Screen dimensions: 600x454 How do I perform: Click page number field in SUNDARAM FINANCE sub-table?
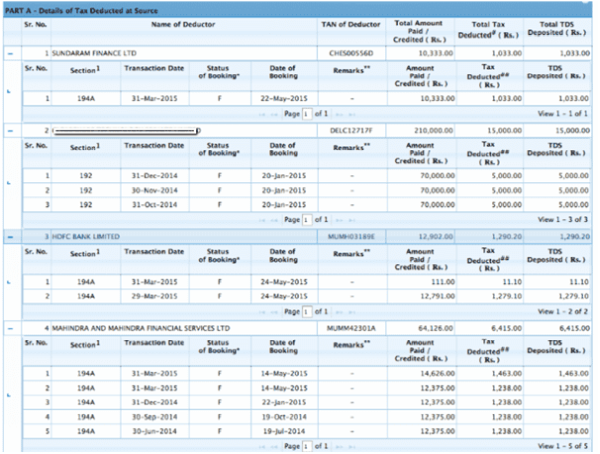(x=307, y=114)
